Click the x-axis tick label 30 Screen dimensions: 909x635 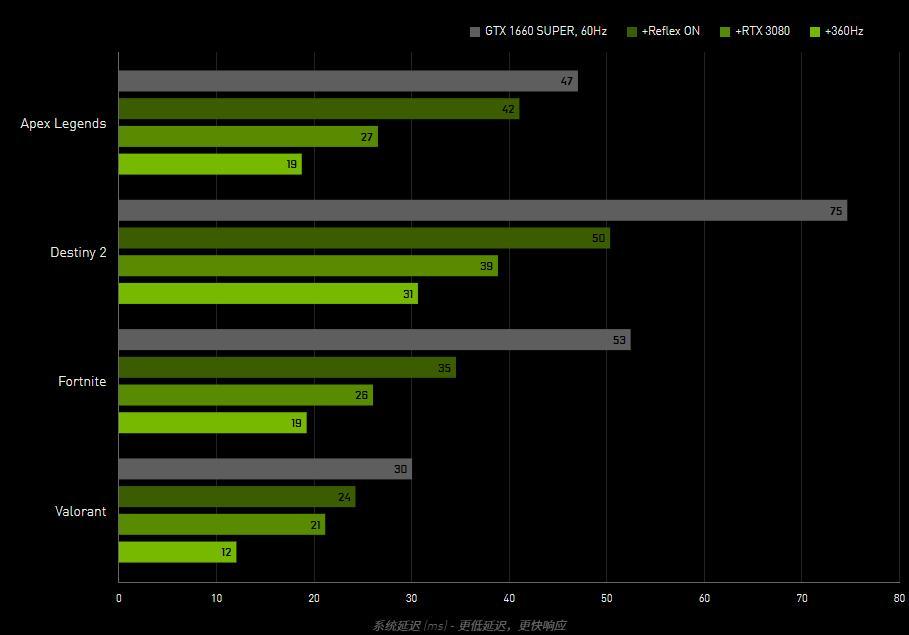coord(412,598)
